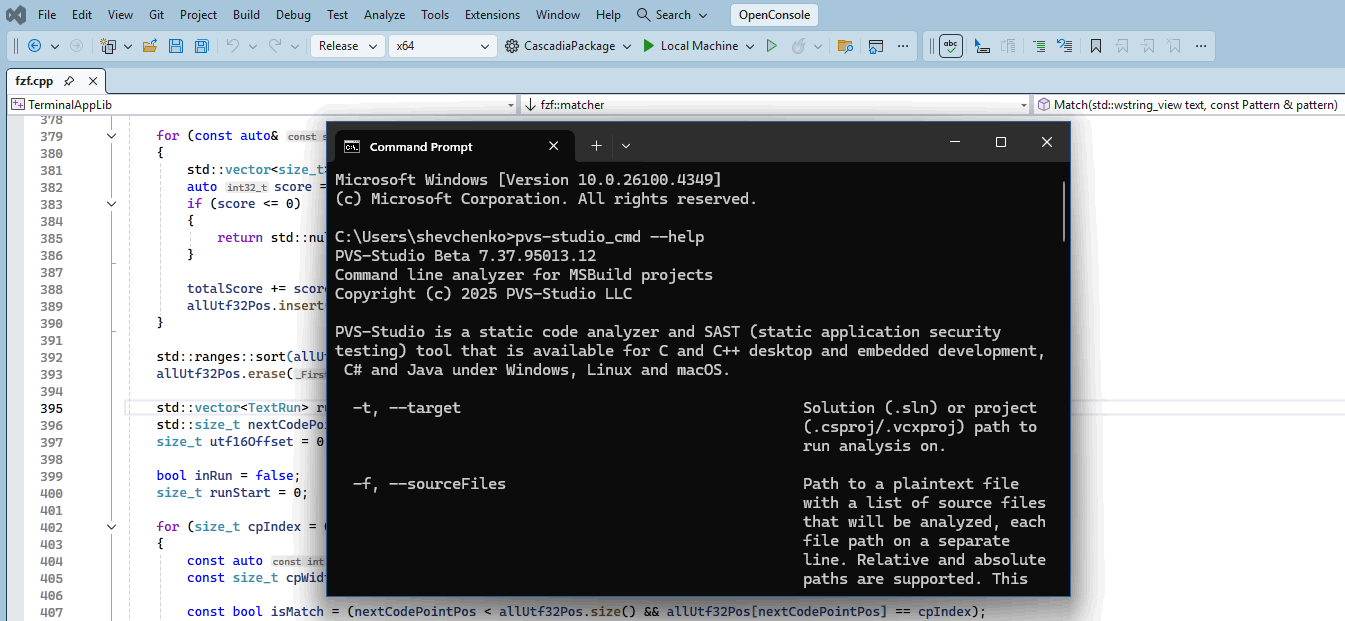This screenshot has height=621, width=1345.
Task: Click the Save All documents icon
Action: [202, 45]
